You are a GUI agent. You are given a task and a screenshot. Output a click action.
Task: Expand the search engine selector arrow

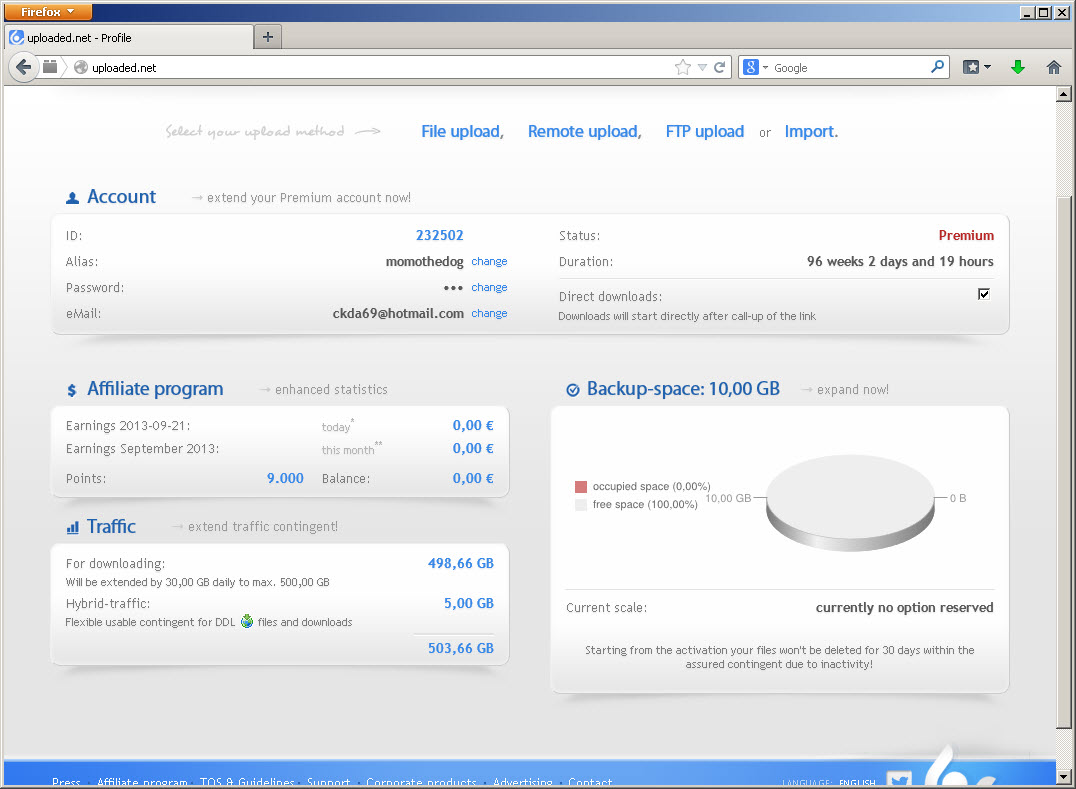(x=765, y=67)
